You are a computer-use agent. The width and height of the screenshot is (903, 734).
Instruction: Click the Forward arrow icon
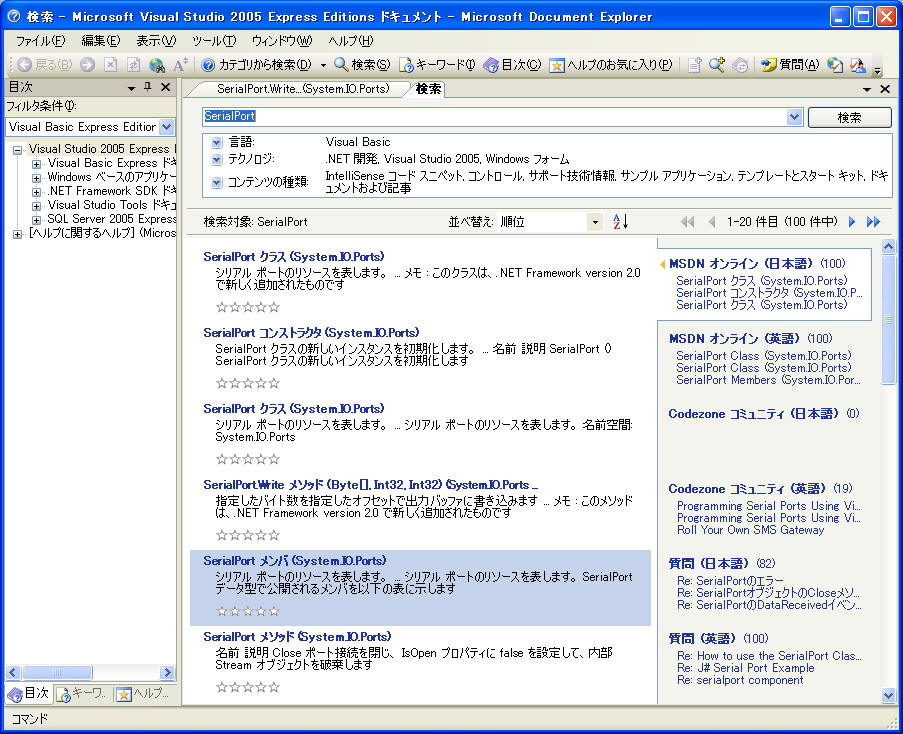tap(88, 64)
